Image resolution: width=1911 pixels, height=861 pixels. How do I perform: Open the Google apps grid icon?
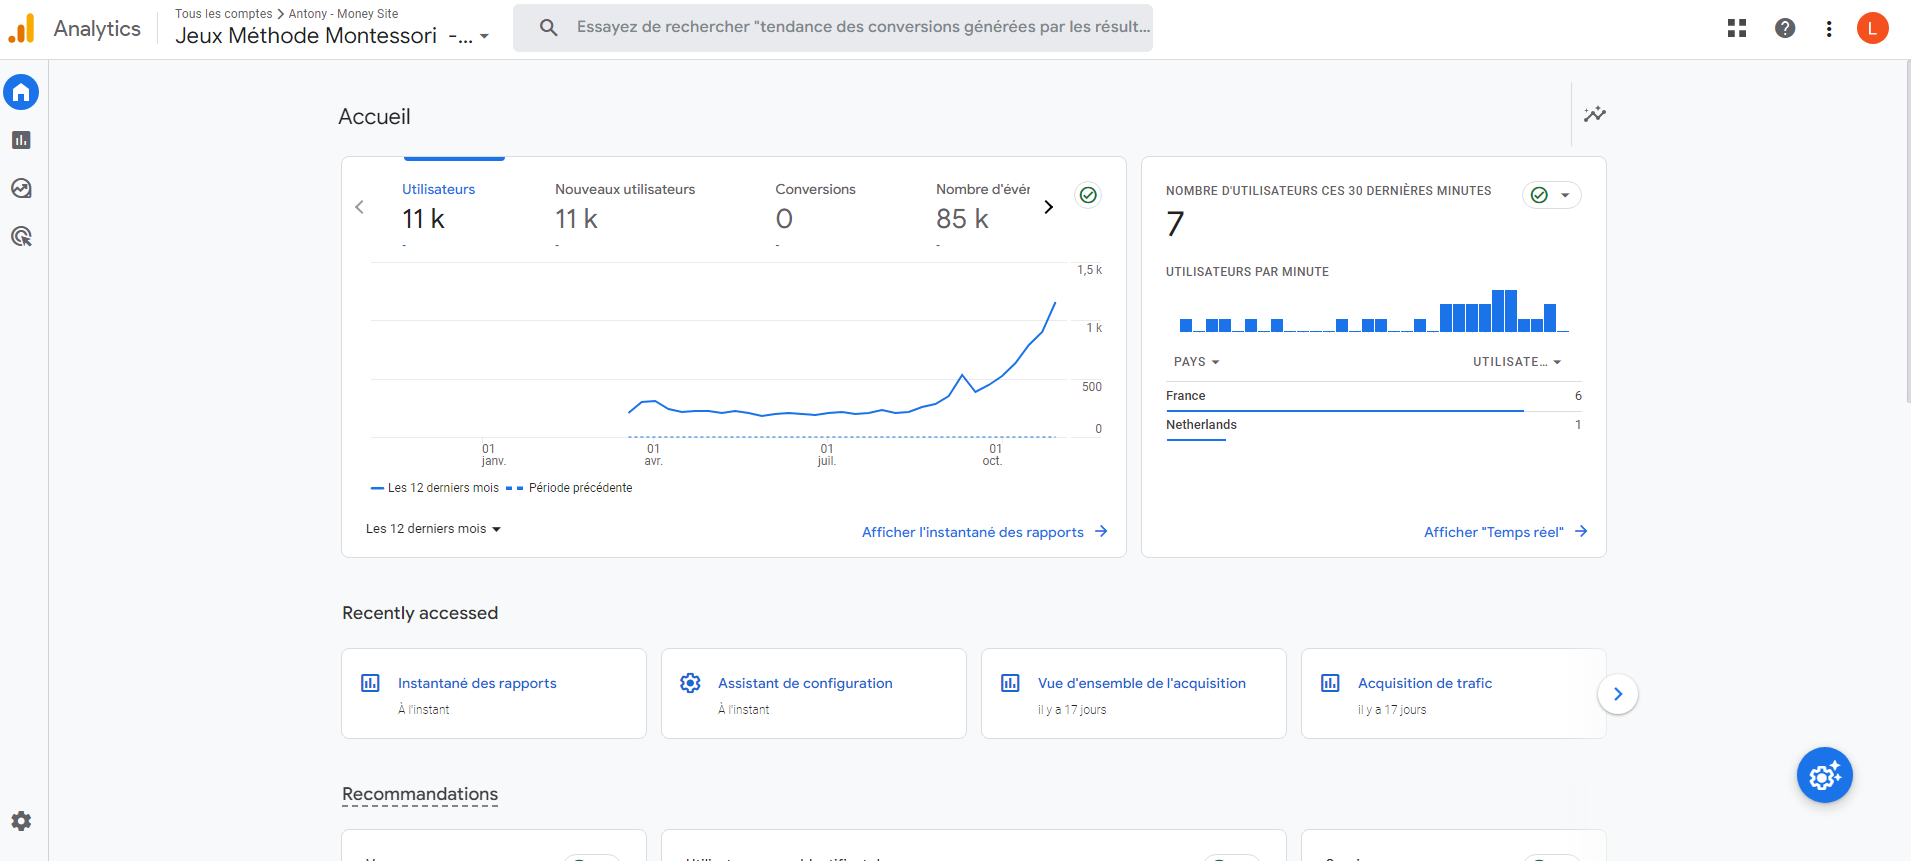point(1737,28)
